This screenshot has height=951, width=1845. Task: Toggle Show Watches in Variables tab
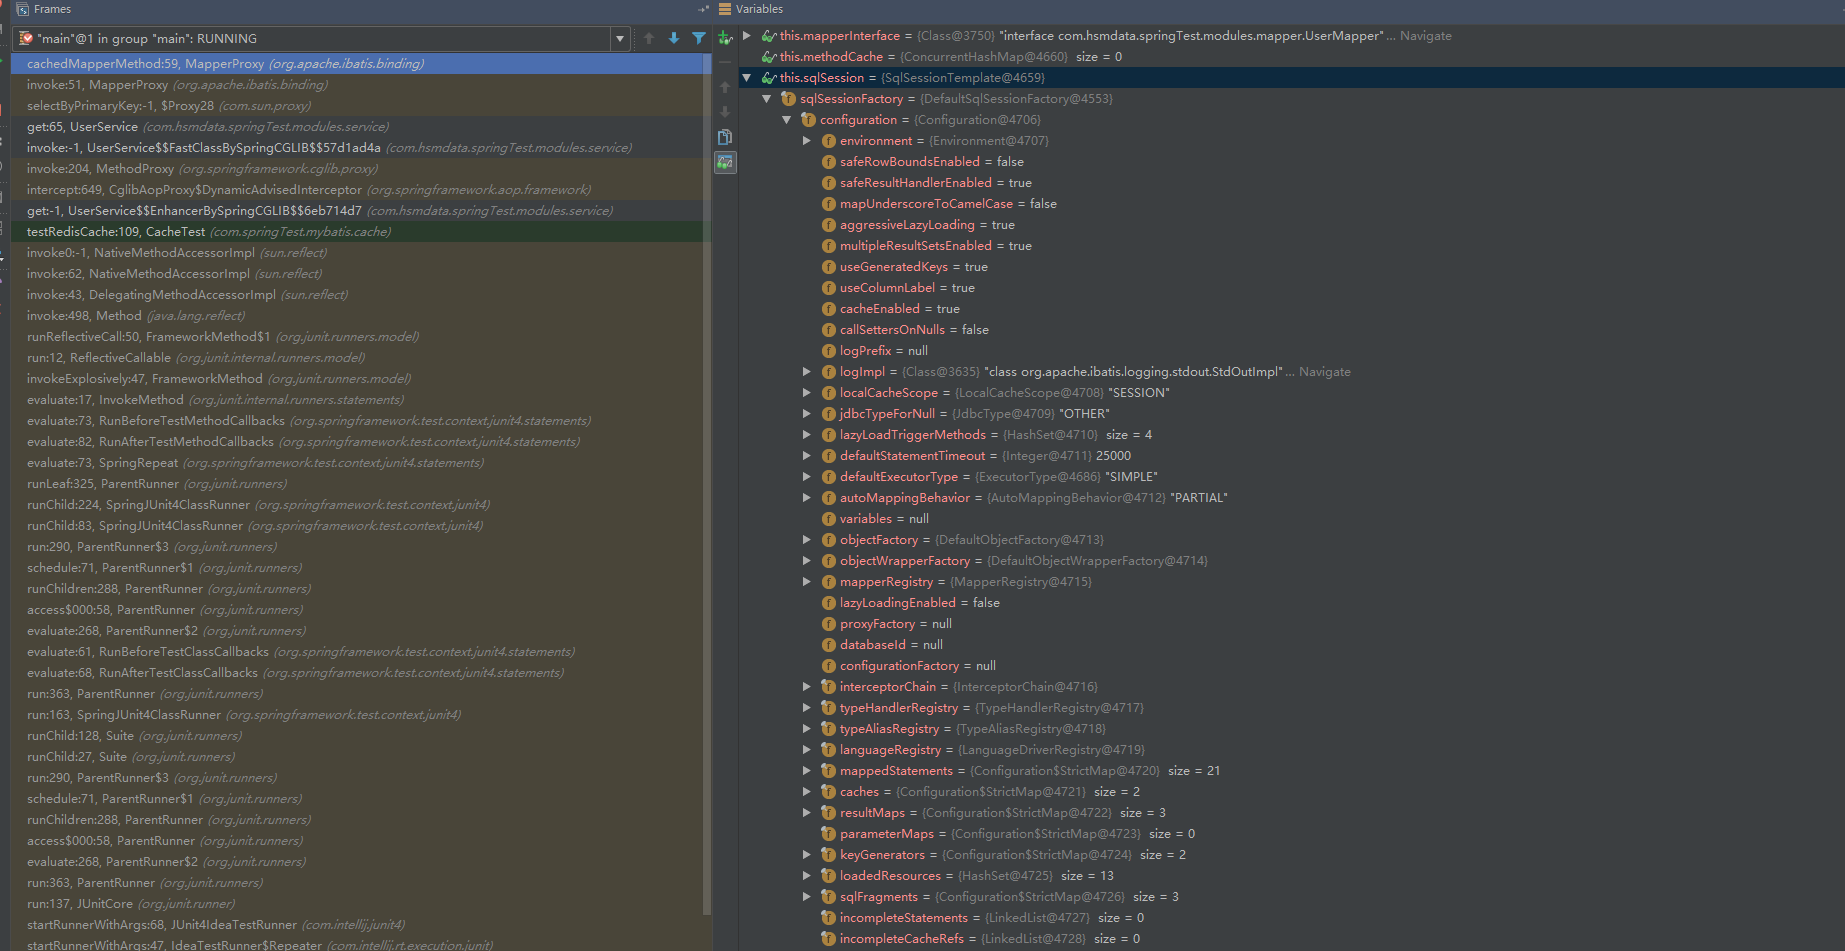tap(725, 162)
